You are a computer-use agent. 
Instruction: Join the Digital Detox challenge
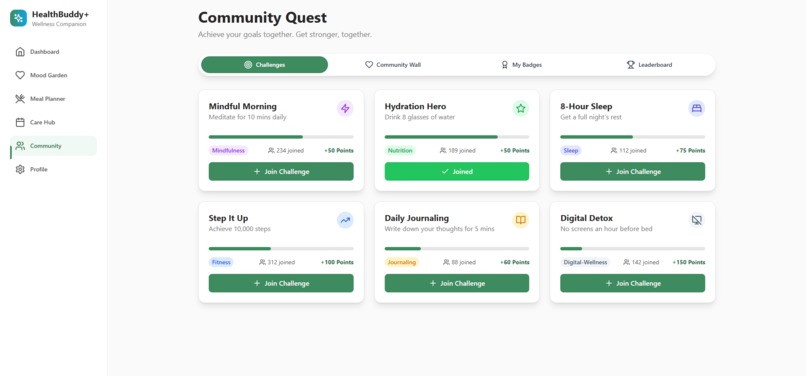pyautogui.click(x=633, y=283)
